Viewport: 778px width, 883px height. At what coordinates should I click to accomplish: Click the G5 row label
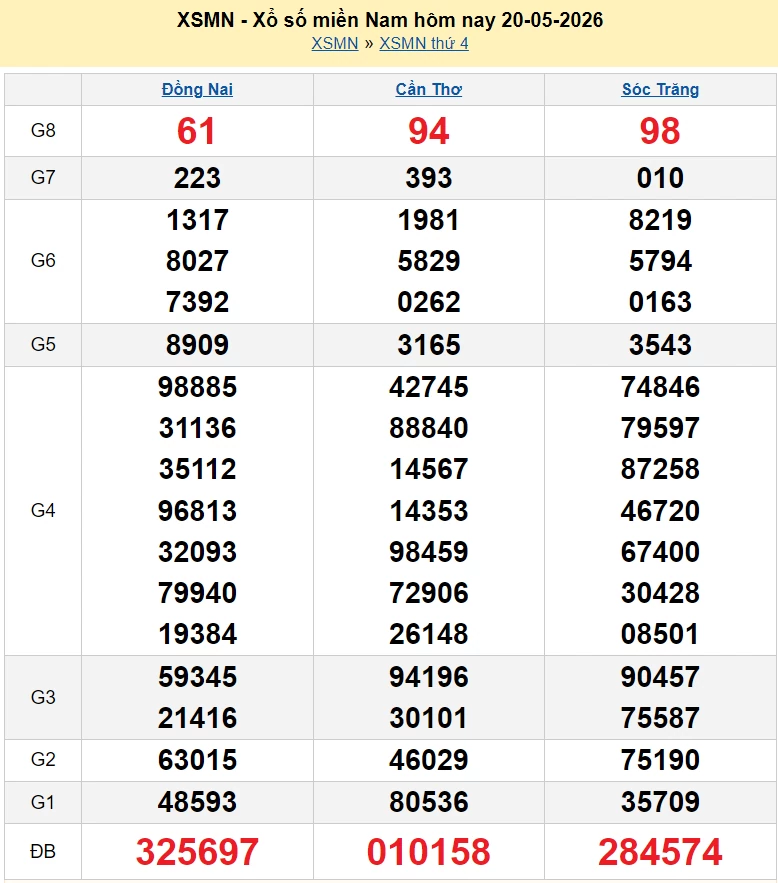click(43, 345)
